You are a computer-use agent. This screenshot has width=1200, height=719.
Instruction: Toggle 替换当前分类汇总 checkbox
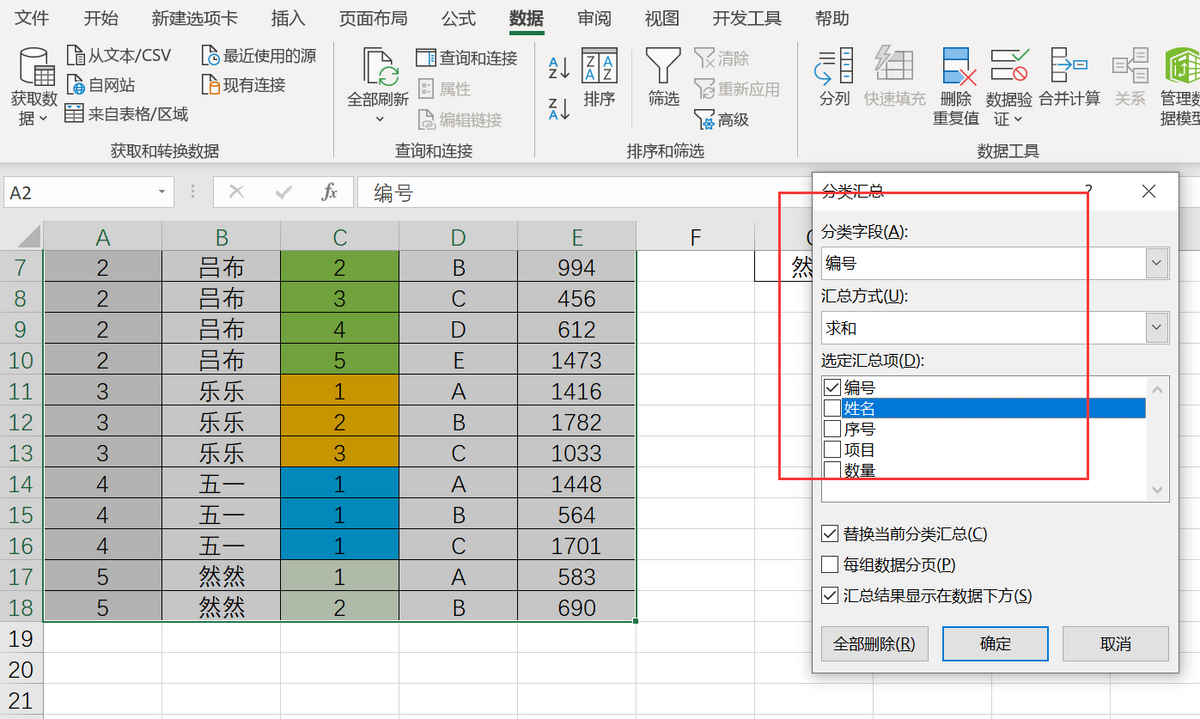point(829,534)
